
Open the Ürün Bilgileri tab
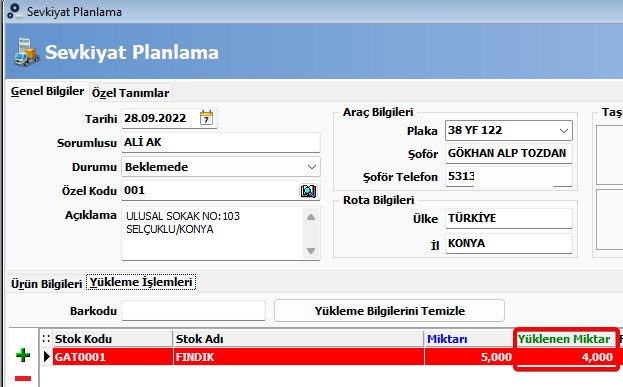click(46, 284)
